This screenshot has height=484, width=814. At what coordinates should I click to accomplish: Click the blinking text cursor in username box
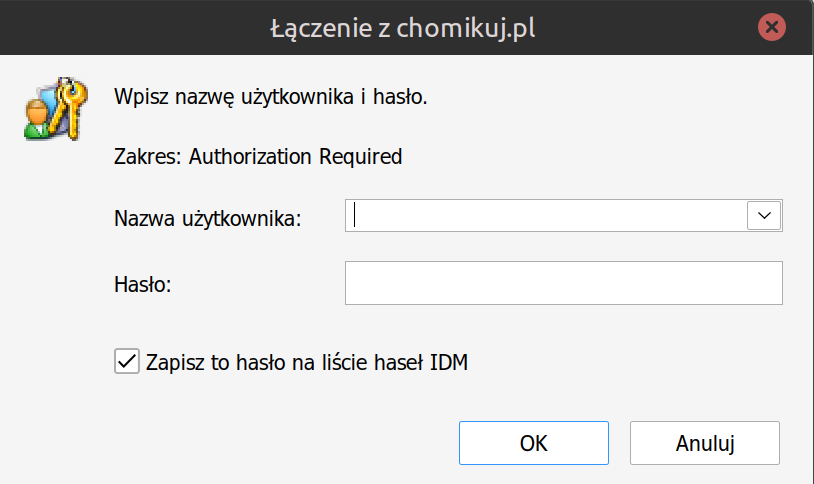pyautogui.click(x=355, y=215)
